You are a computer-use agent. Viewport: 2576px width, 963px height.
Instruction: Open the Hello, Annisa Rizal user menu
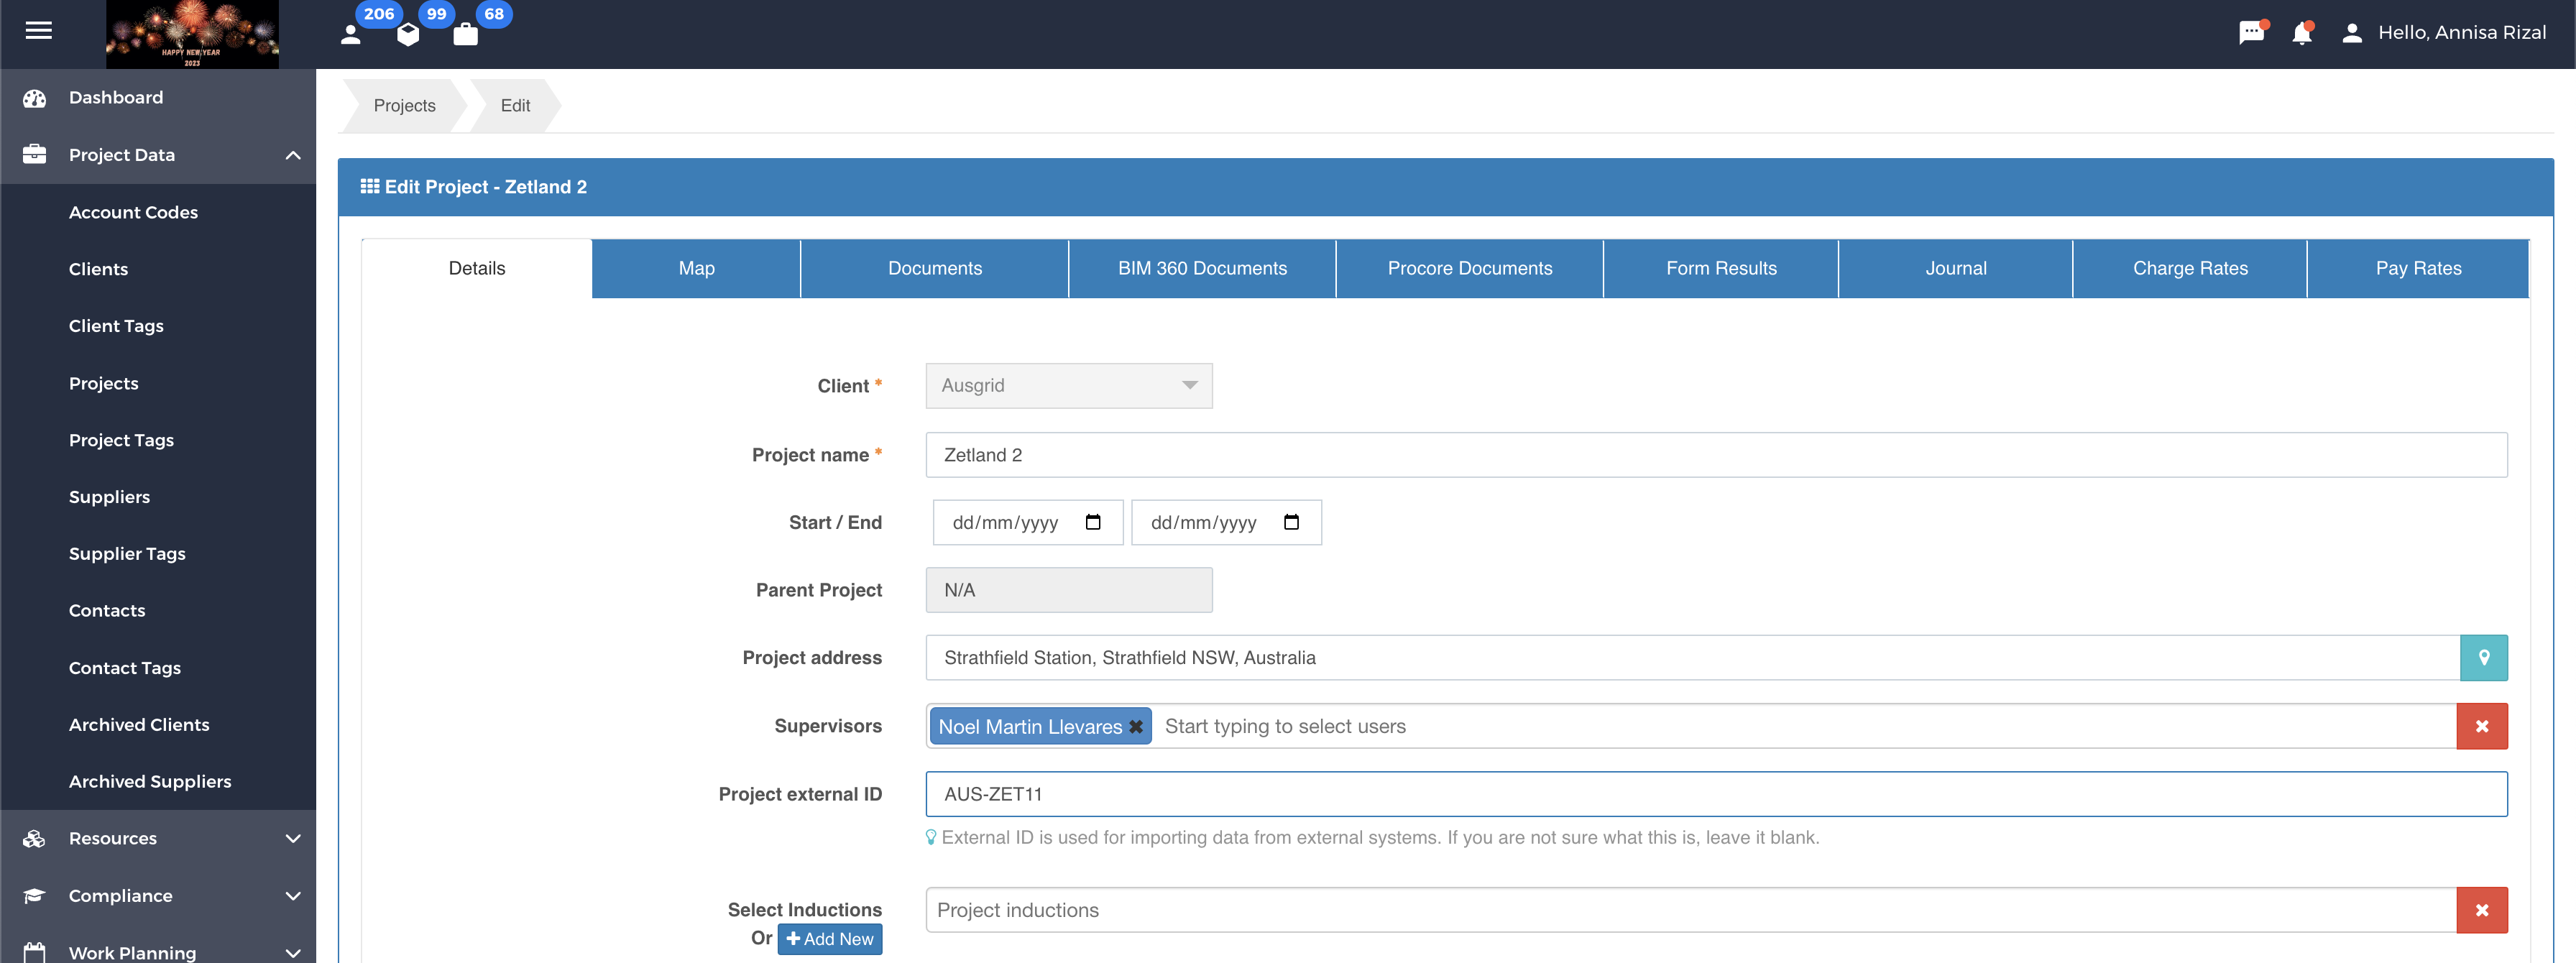point(2461,33)
